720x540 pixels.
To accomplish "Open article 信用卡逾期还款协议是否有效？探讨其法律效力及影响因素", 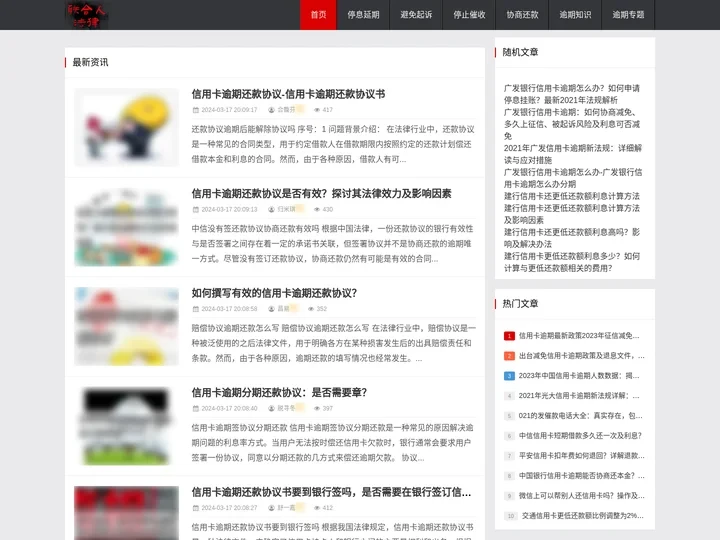I will click(x=321, y=194).
